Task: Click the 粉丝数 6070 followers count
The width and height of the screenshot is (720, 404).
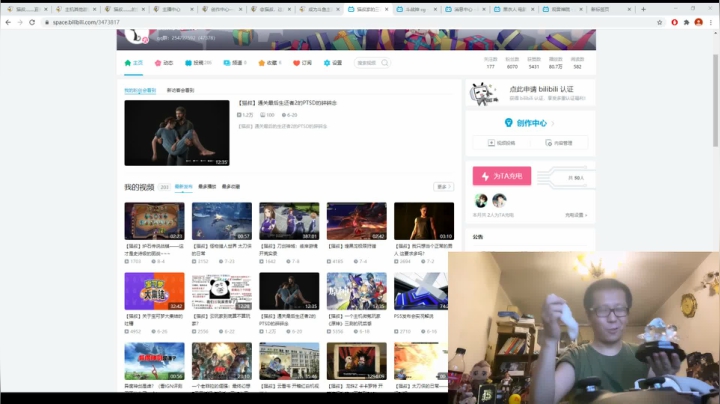Action: [512, 63]
